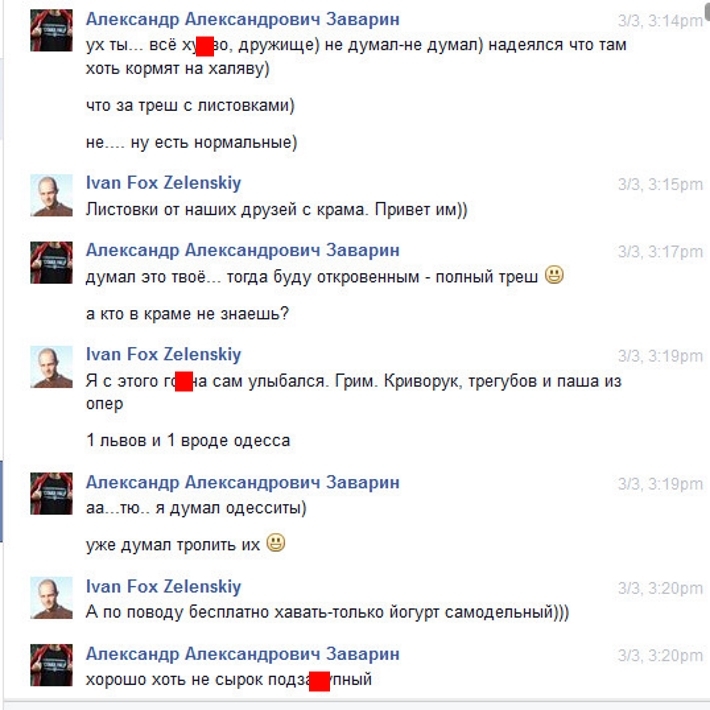Open Александр Заварин name at 3:19pm
The image size is (710, 710).
point(243,482)
